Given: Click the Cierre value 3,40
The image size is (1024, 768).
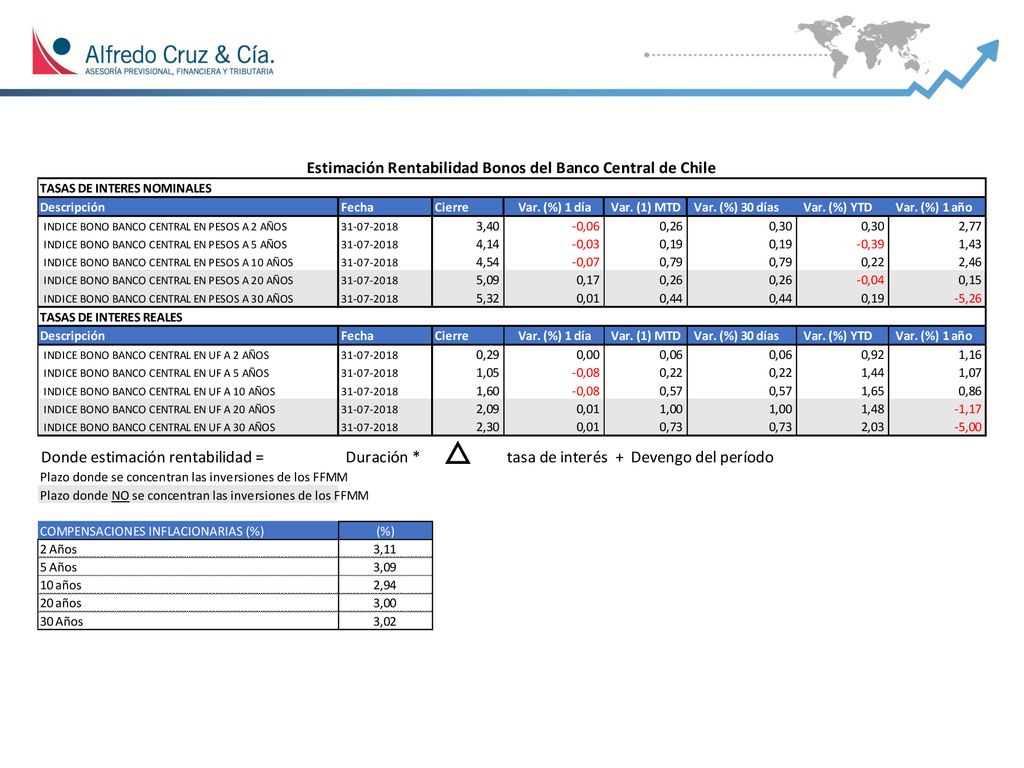Looking at the screenshot, I should point(487,226).
